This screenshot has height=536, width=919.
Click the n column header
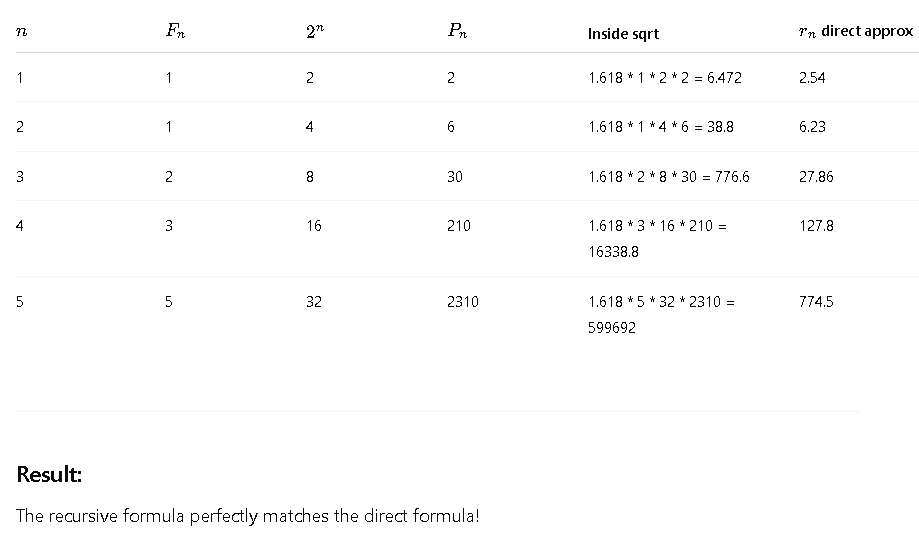point(22,32)
